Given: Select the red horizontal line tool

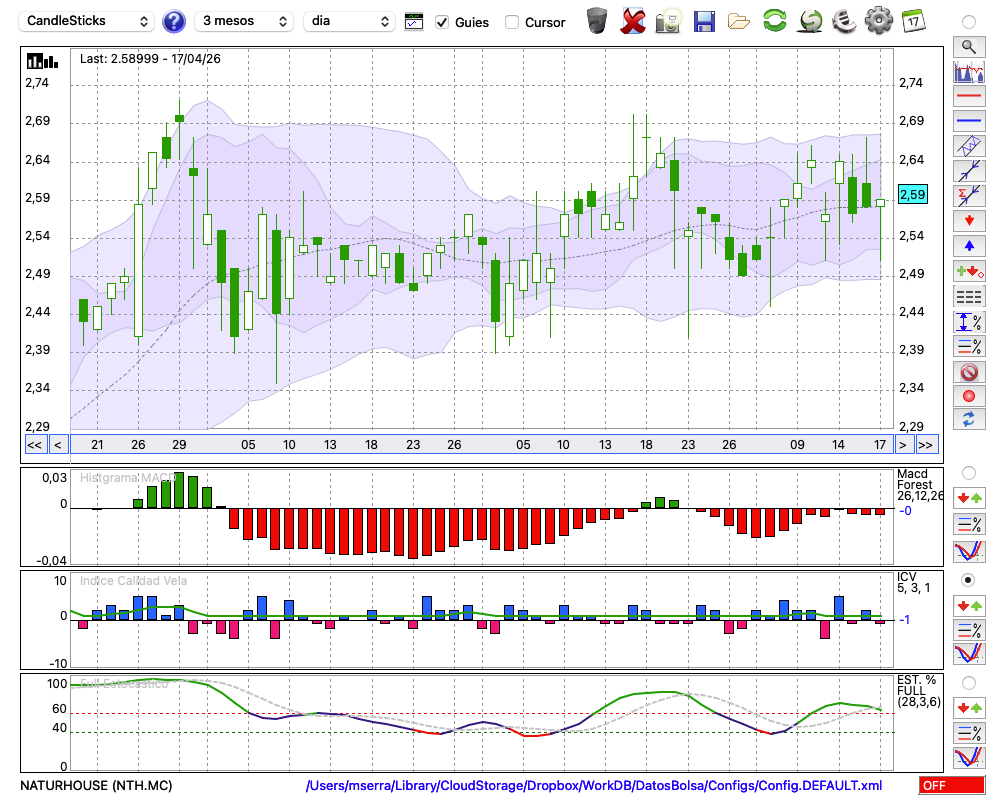Looking at the screenshot, I should point(969,96).
